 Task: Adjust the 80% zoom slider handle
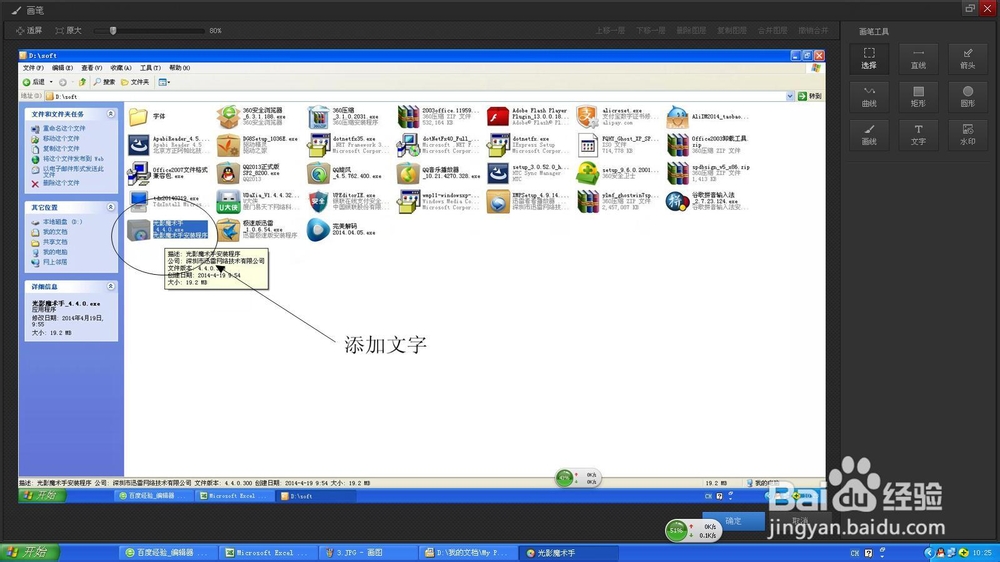113,30
